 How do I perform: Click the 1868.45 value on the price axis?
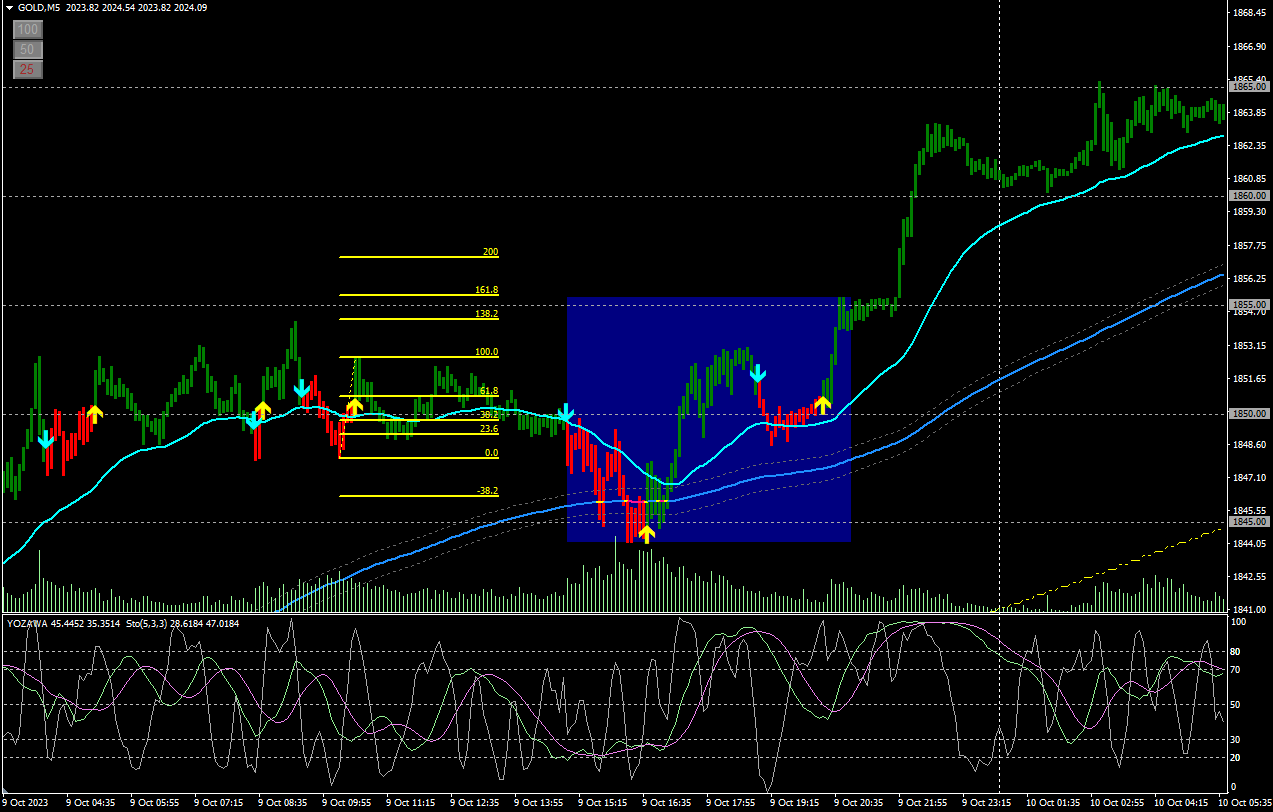click(x=1251, y=13)
